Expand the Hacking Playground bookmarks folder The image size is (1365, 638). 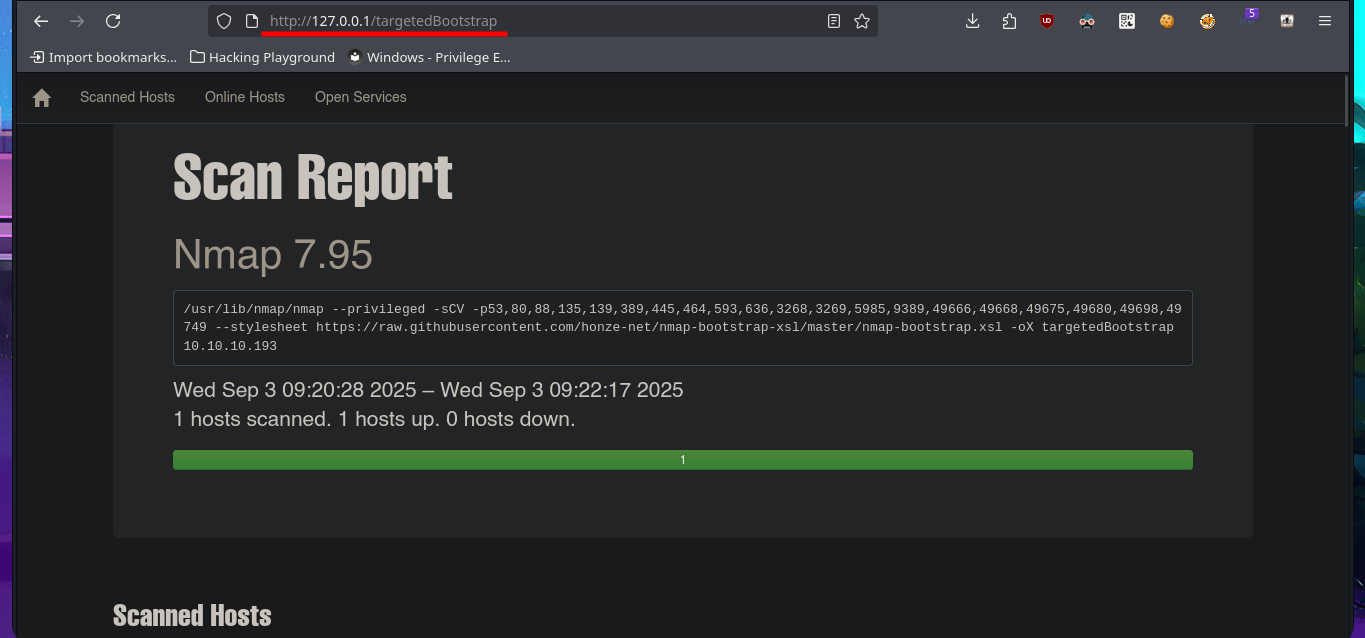click(262, 57)
